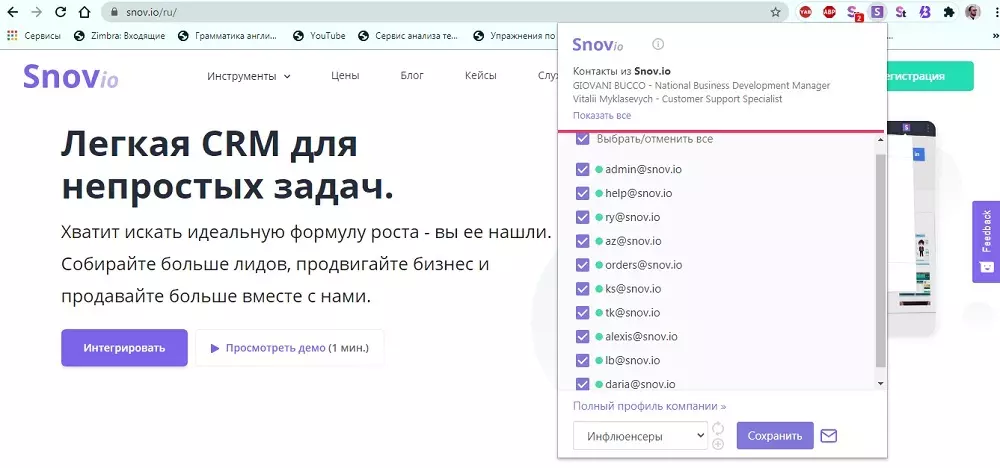Click the Показать все link
The width and height of the screenshot is (1000, 468).
(x=602, y=115)
